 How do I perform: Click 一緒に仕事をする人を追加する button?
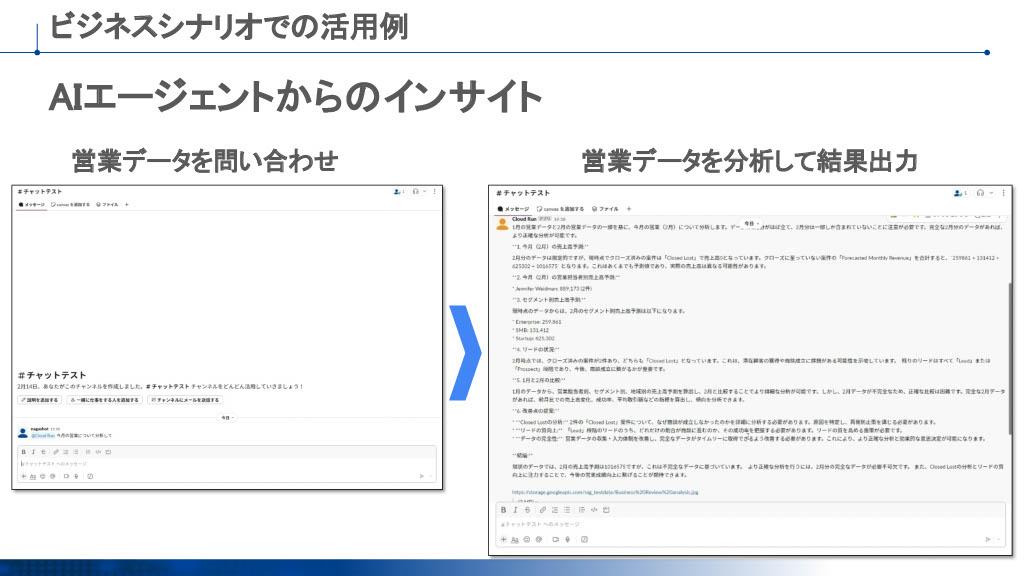coord(104,400)
